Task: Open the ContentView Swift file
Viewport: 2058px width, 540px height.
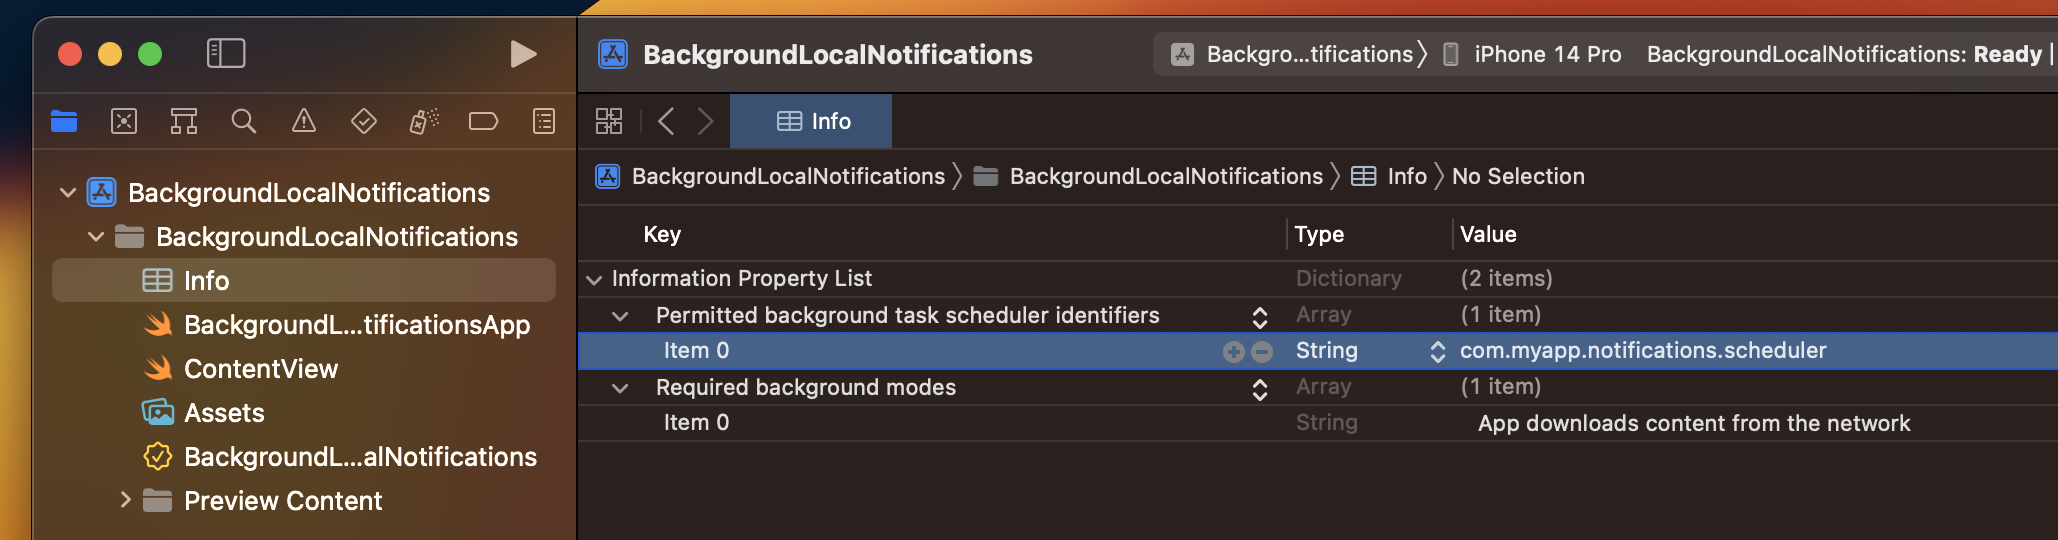Action: click(x=261, y=369)
